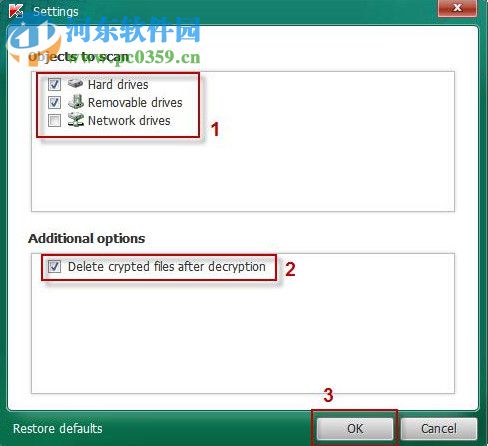
Task: Click the Network drives icon
Action: tap(76, 119)
